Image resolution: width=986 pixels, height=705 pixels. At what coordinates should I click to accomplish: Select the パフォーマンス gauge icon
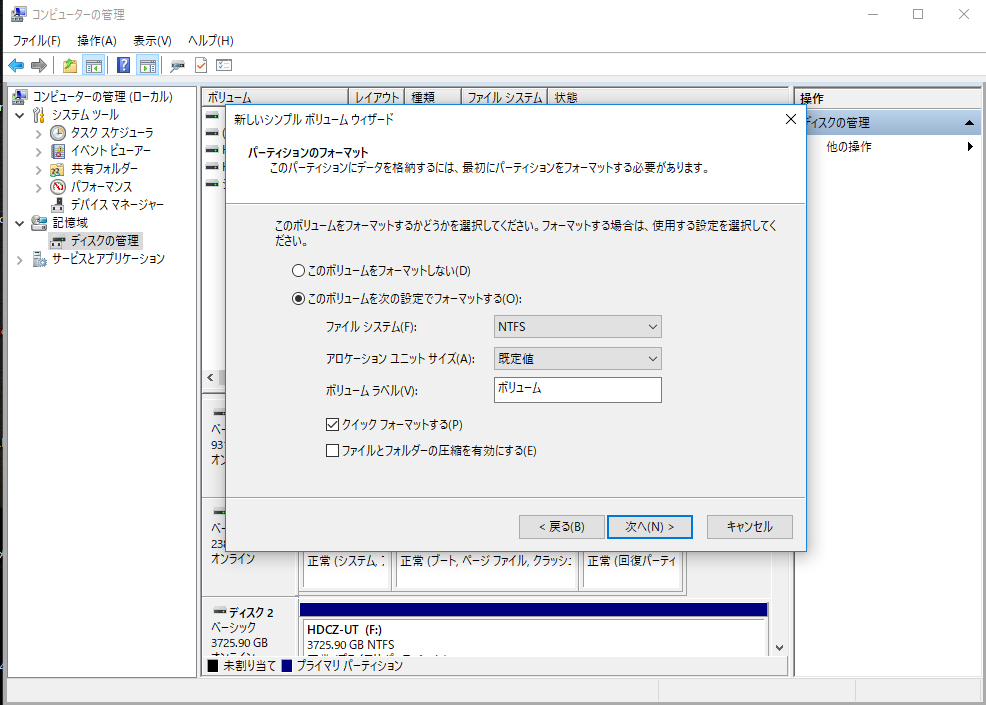[59, 187]
